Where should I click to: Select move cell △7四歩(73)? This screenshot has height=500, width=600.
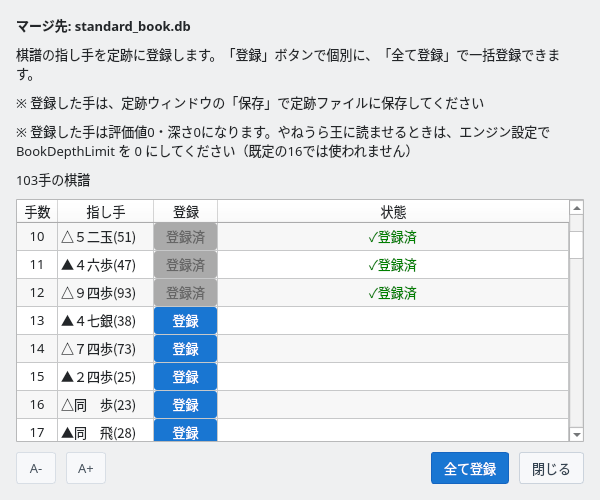click(106, 349)
